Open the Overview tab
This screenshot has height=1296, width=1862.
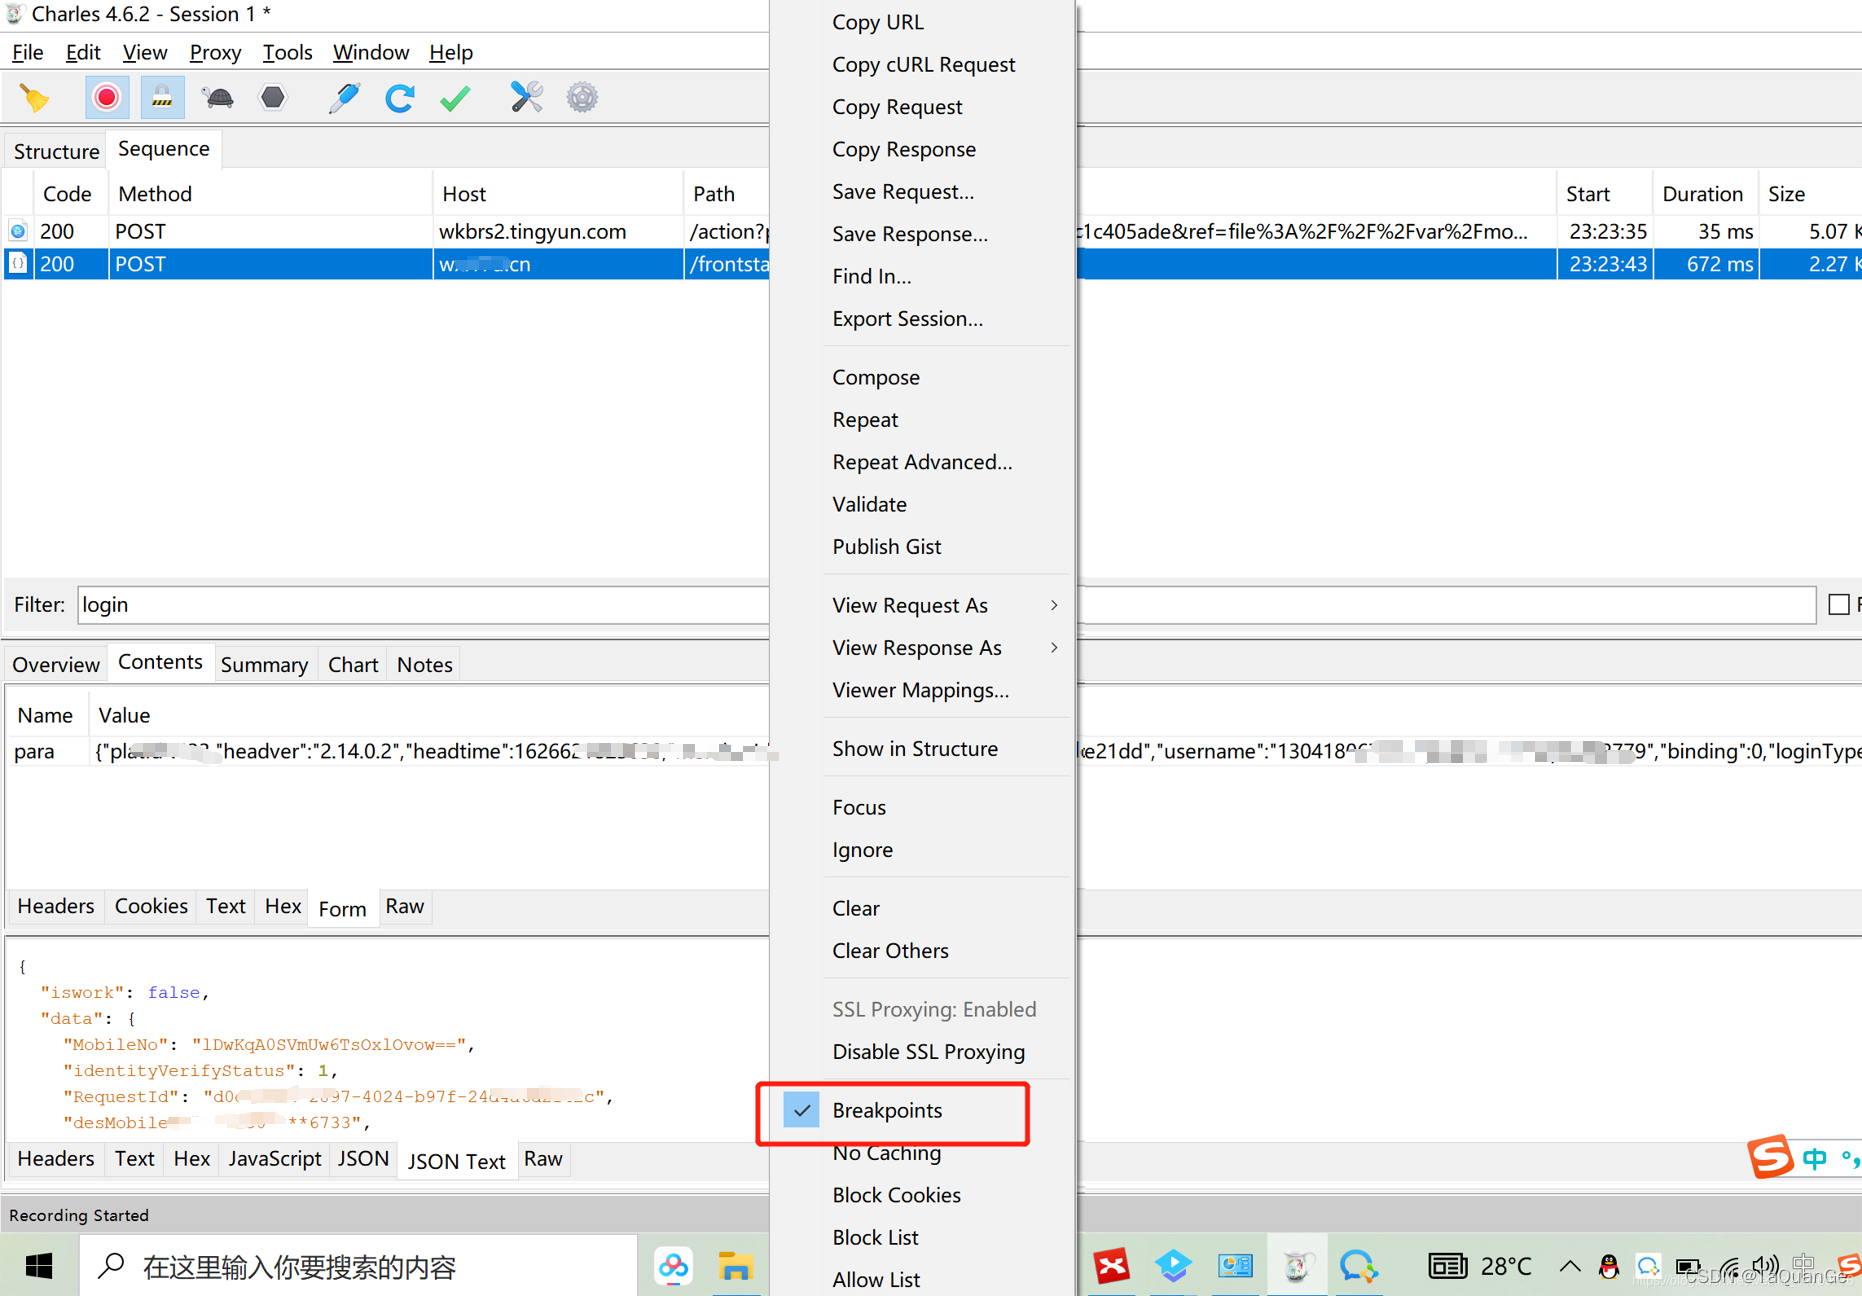(56, 665)
